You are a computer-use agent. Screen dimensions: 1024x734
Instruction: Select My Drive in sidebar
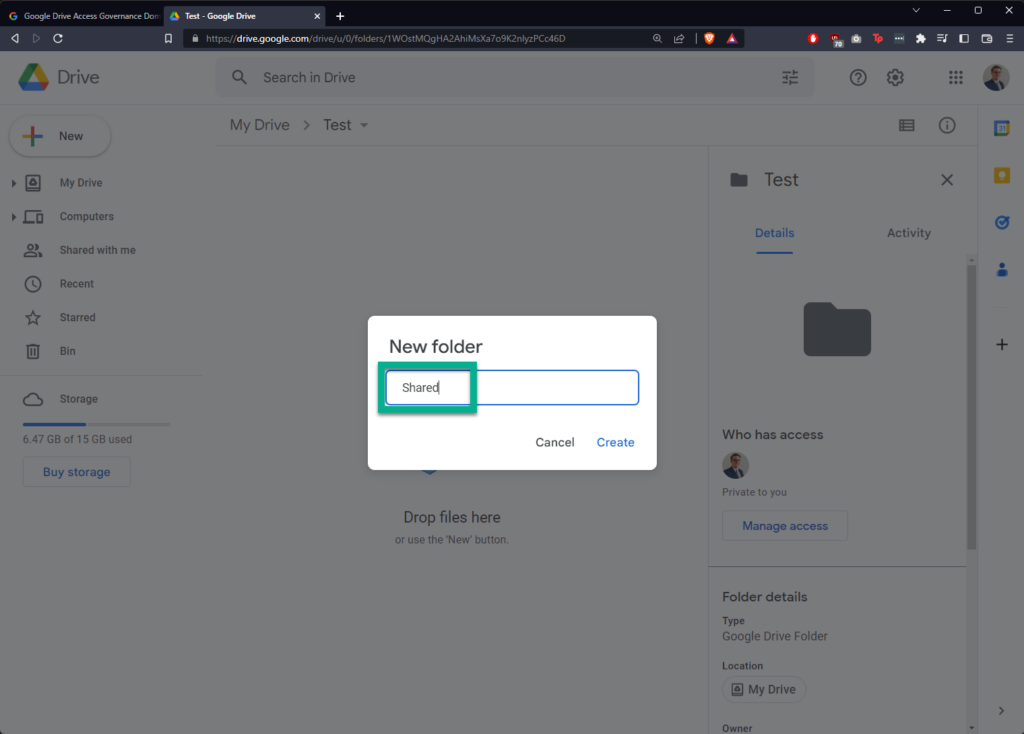coord(81,183)
